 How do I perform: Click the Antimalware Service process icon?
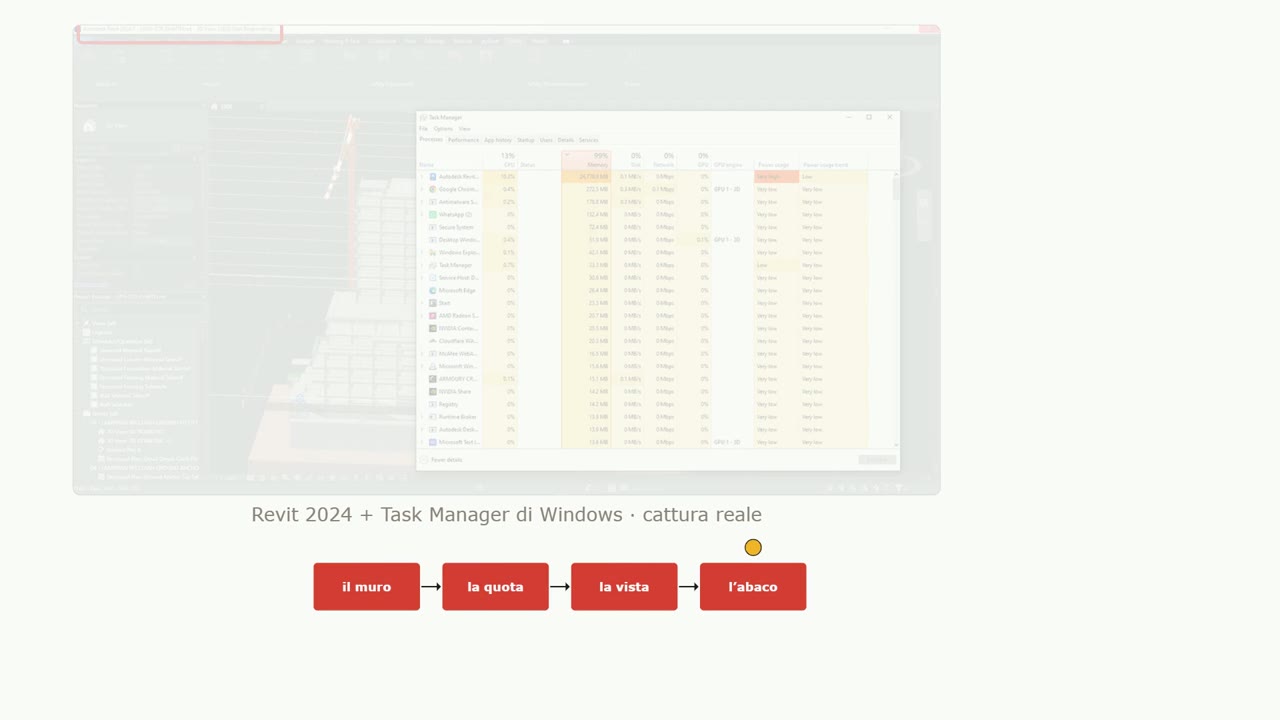coord(432,202)
